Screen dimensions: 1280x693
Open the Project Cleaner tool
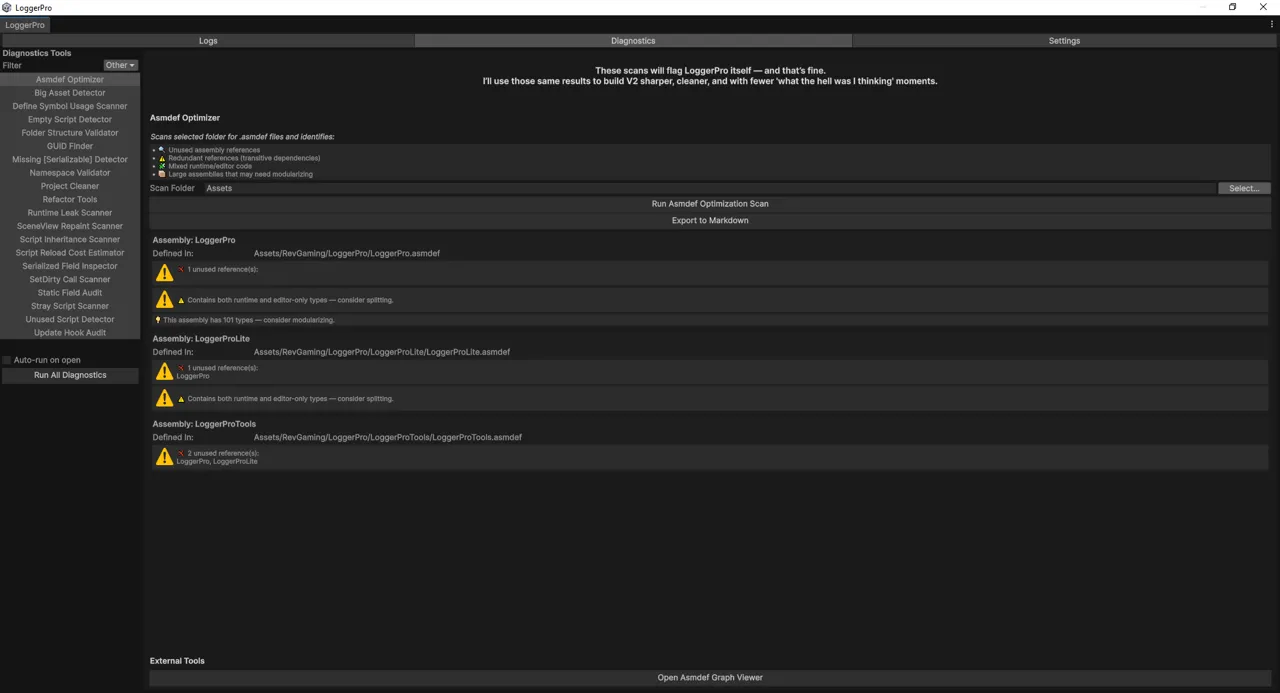point(70,186)
